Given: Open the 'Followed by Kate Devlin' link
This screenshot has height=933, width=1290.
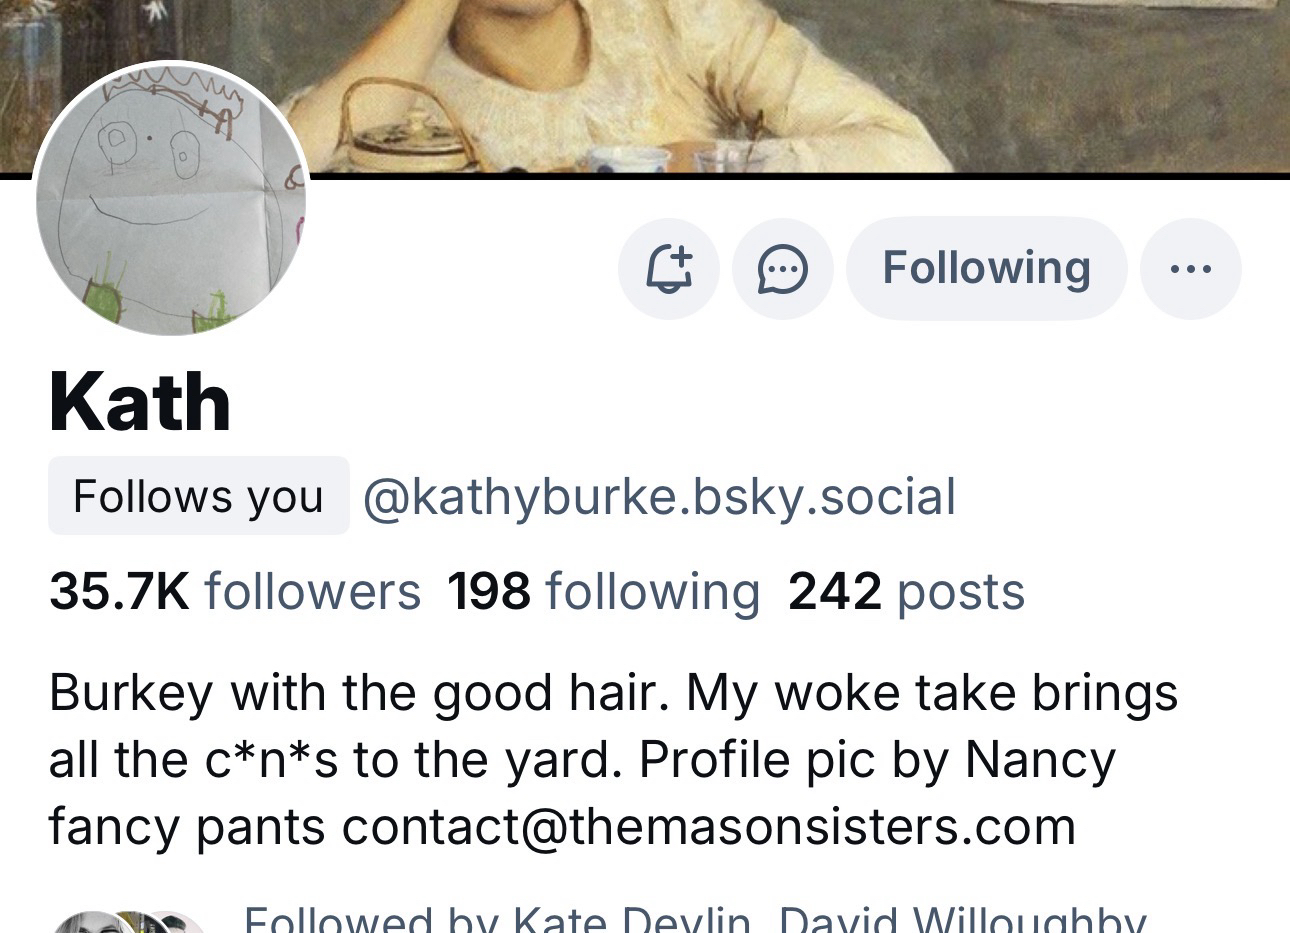Looking at the screenshot, I should click(x=497, y=919).
